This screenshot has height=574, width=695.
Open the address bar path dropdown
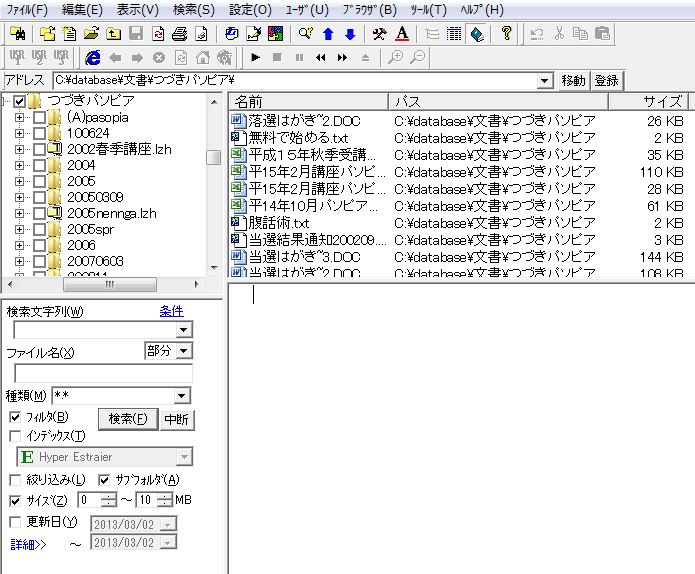pyautogui.click(x=545, y=80)
